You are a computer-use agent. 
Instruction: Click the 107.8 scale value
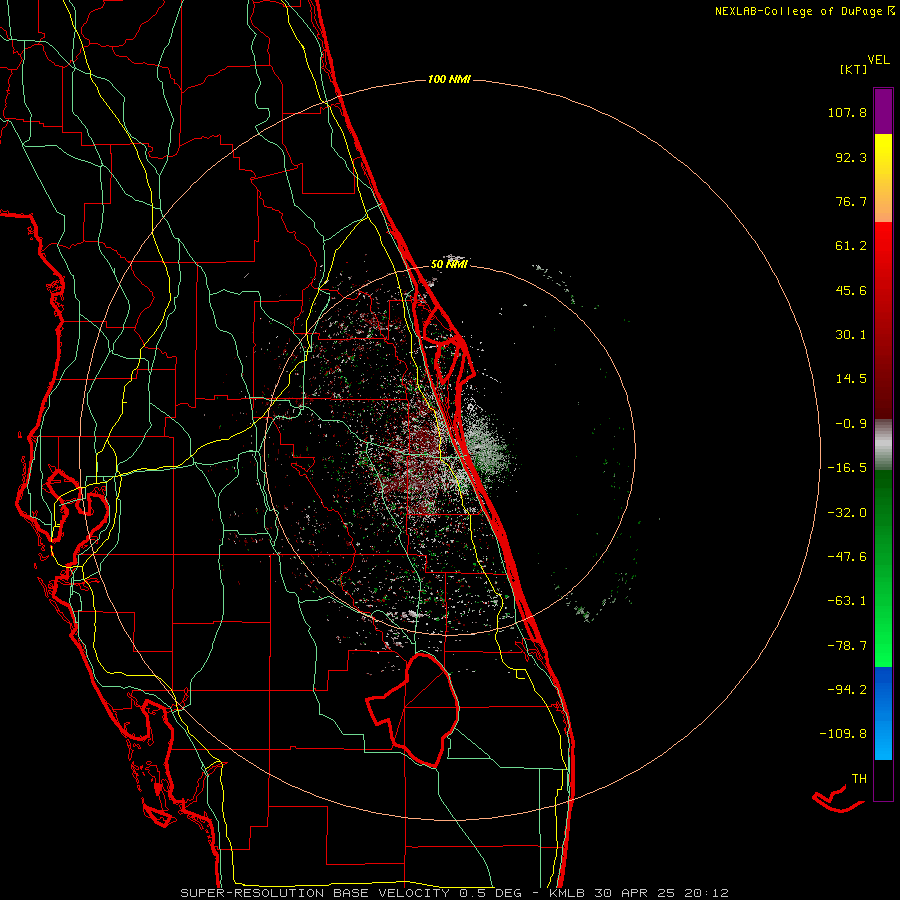tap(847, 112)
